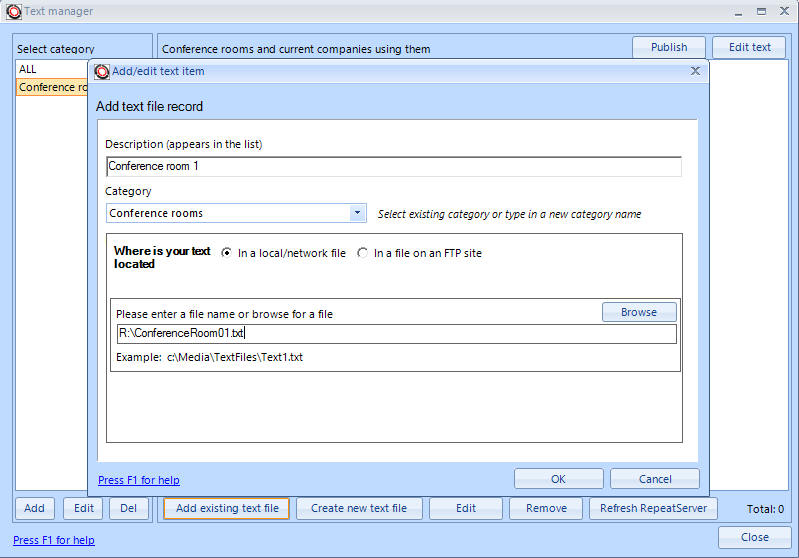
Task: Click the Remove button
Action: click(x=546, y=508)
